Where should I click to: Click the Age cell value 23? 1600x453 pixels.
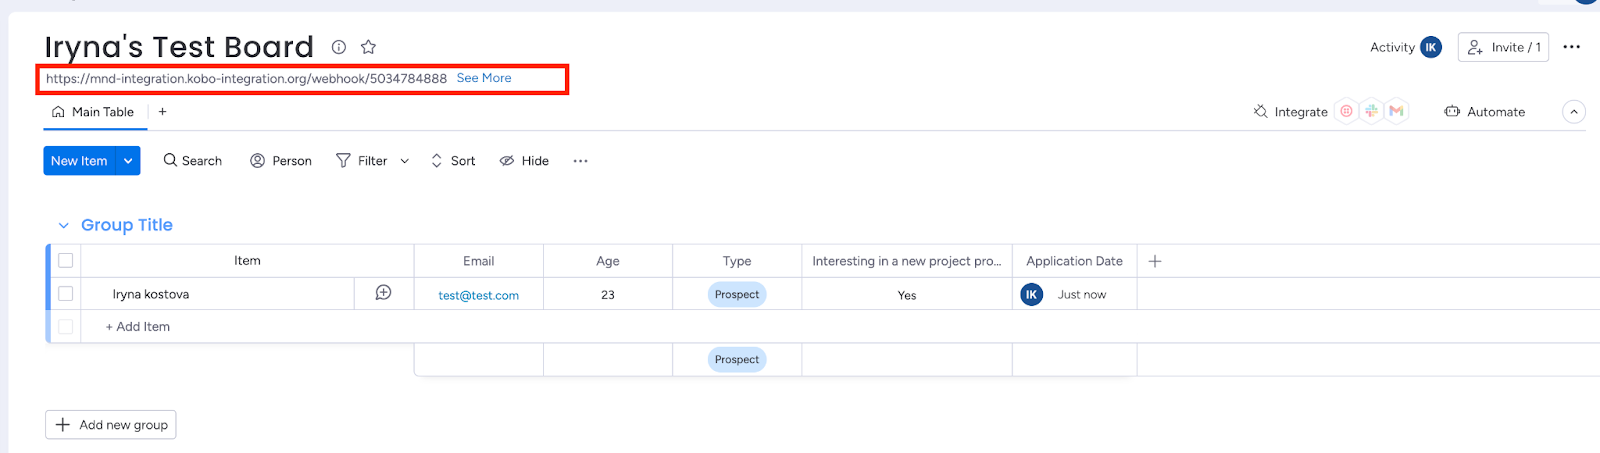pos(608,295)
